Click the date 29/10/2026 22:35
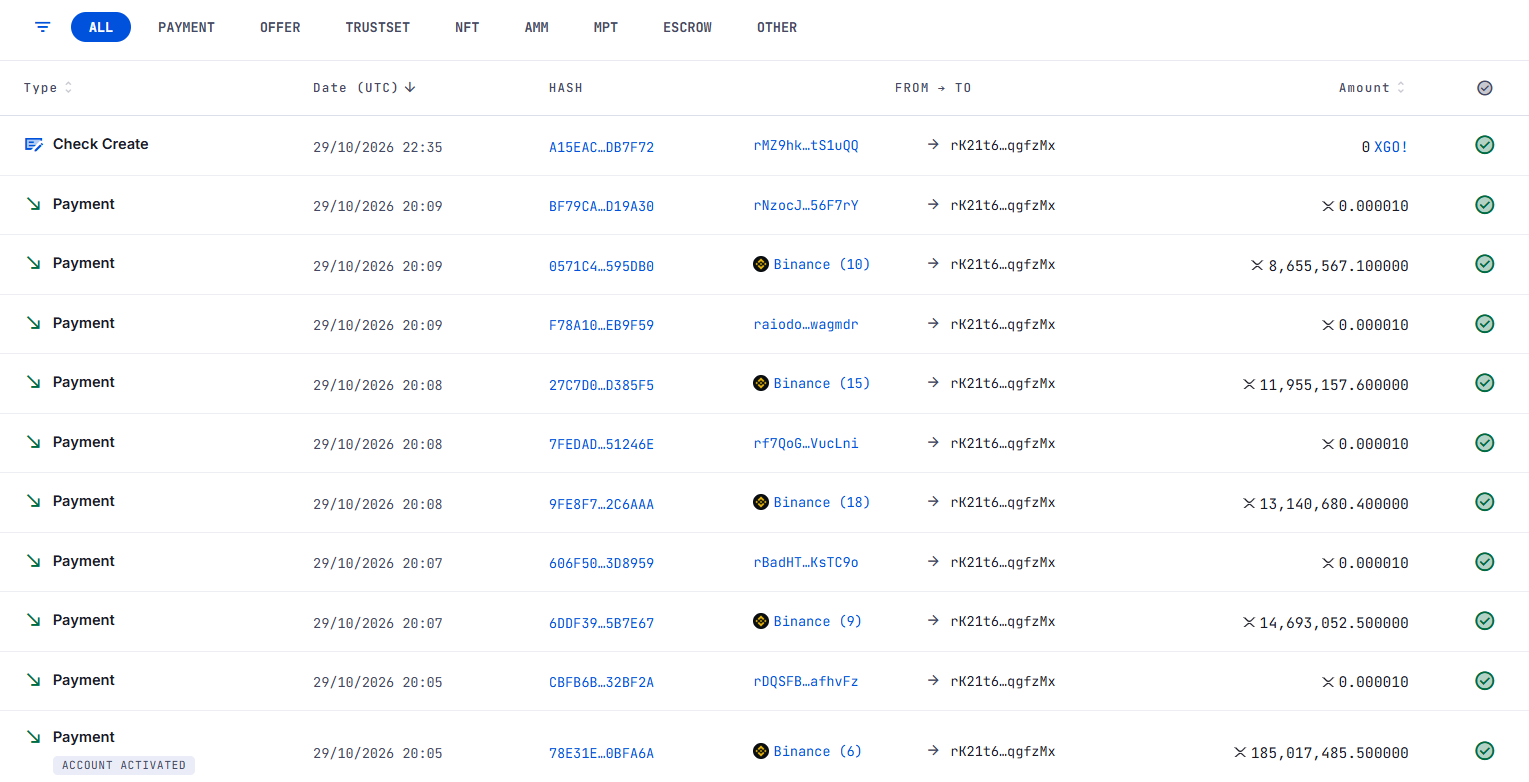This screenshot has width=1529, height=782. coord(378,147)
